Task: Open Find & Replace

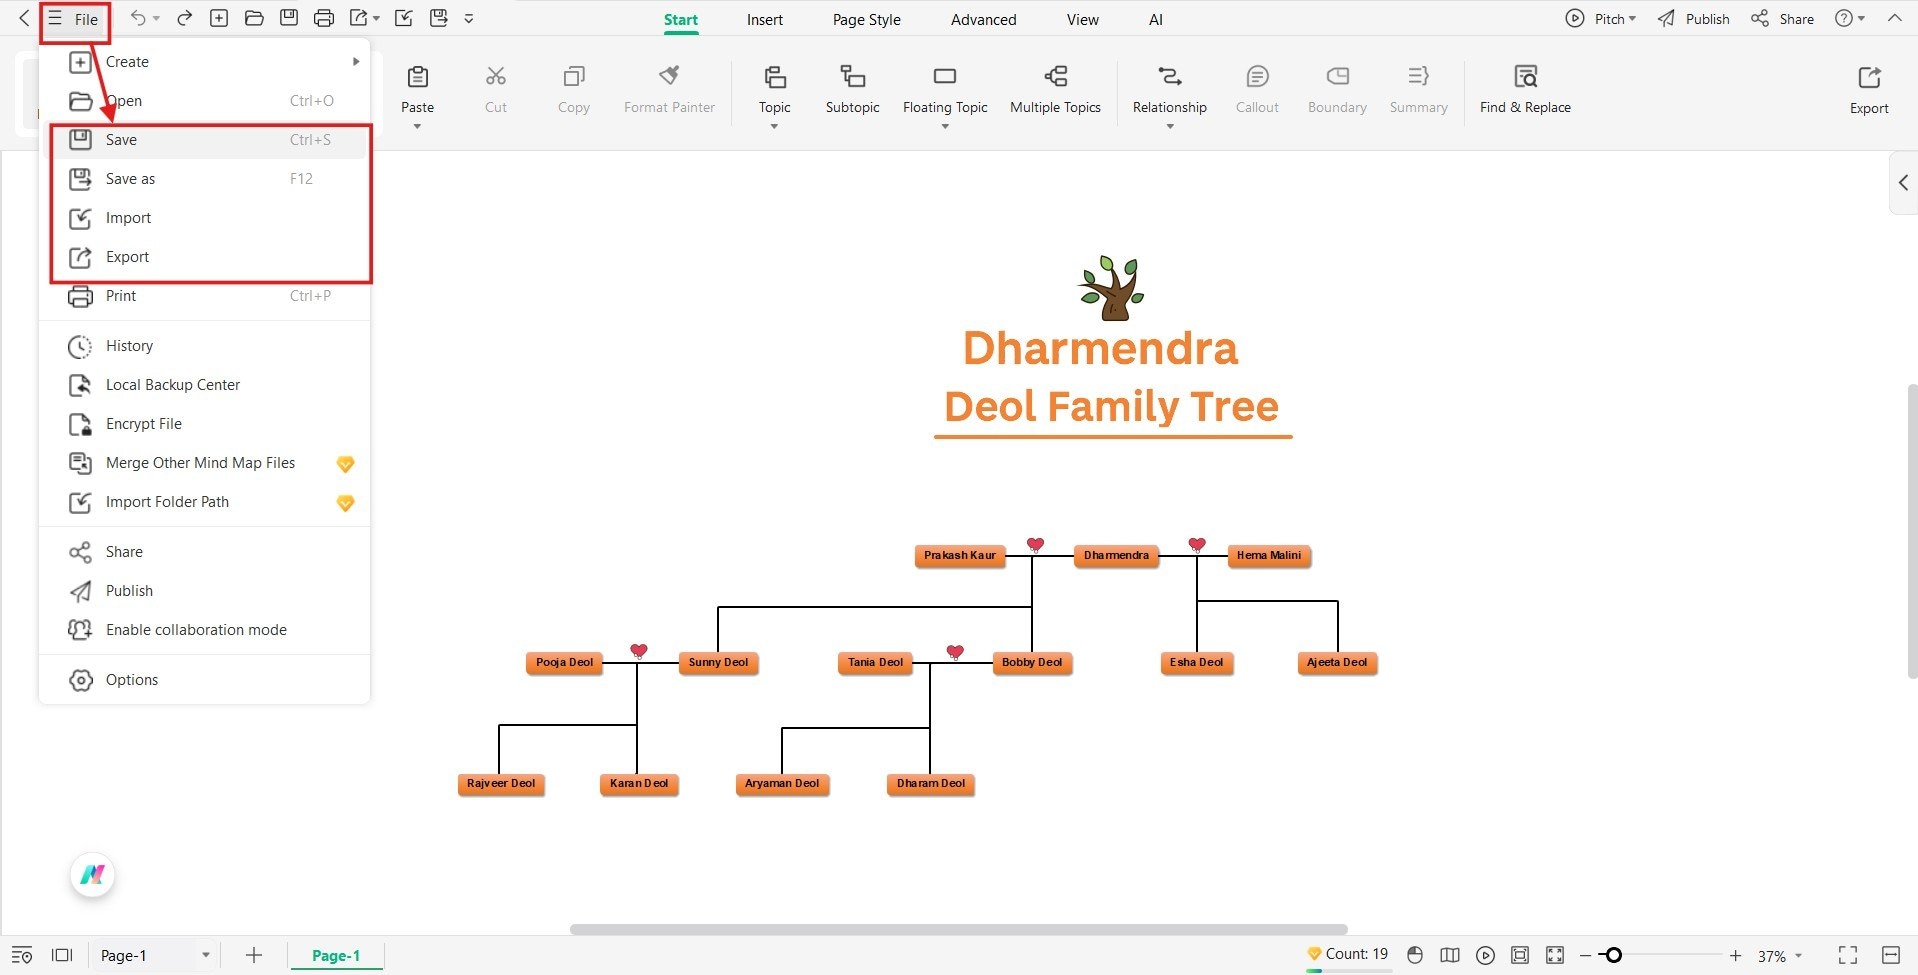Action: coord(1524,90)
